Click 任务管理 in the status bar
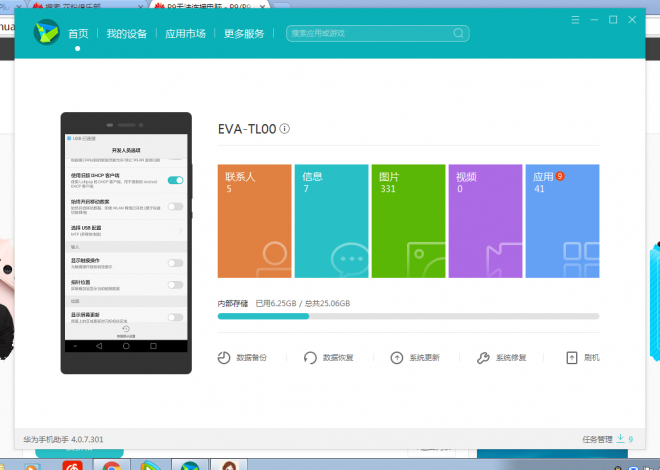 [597, 439]
